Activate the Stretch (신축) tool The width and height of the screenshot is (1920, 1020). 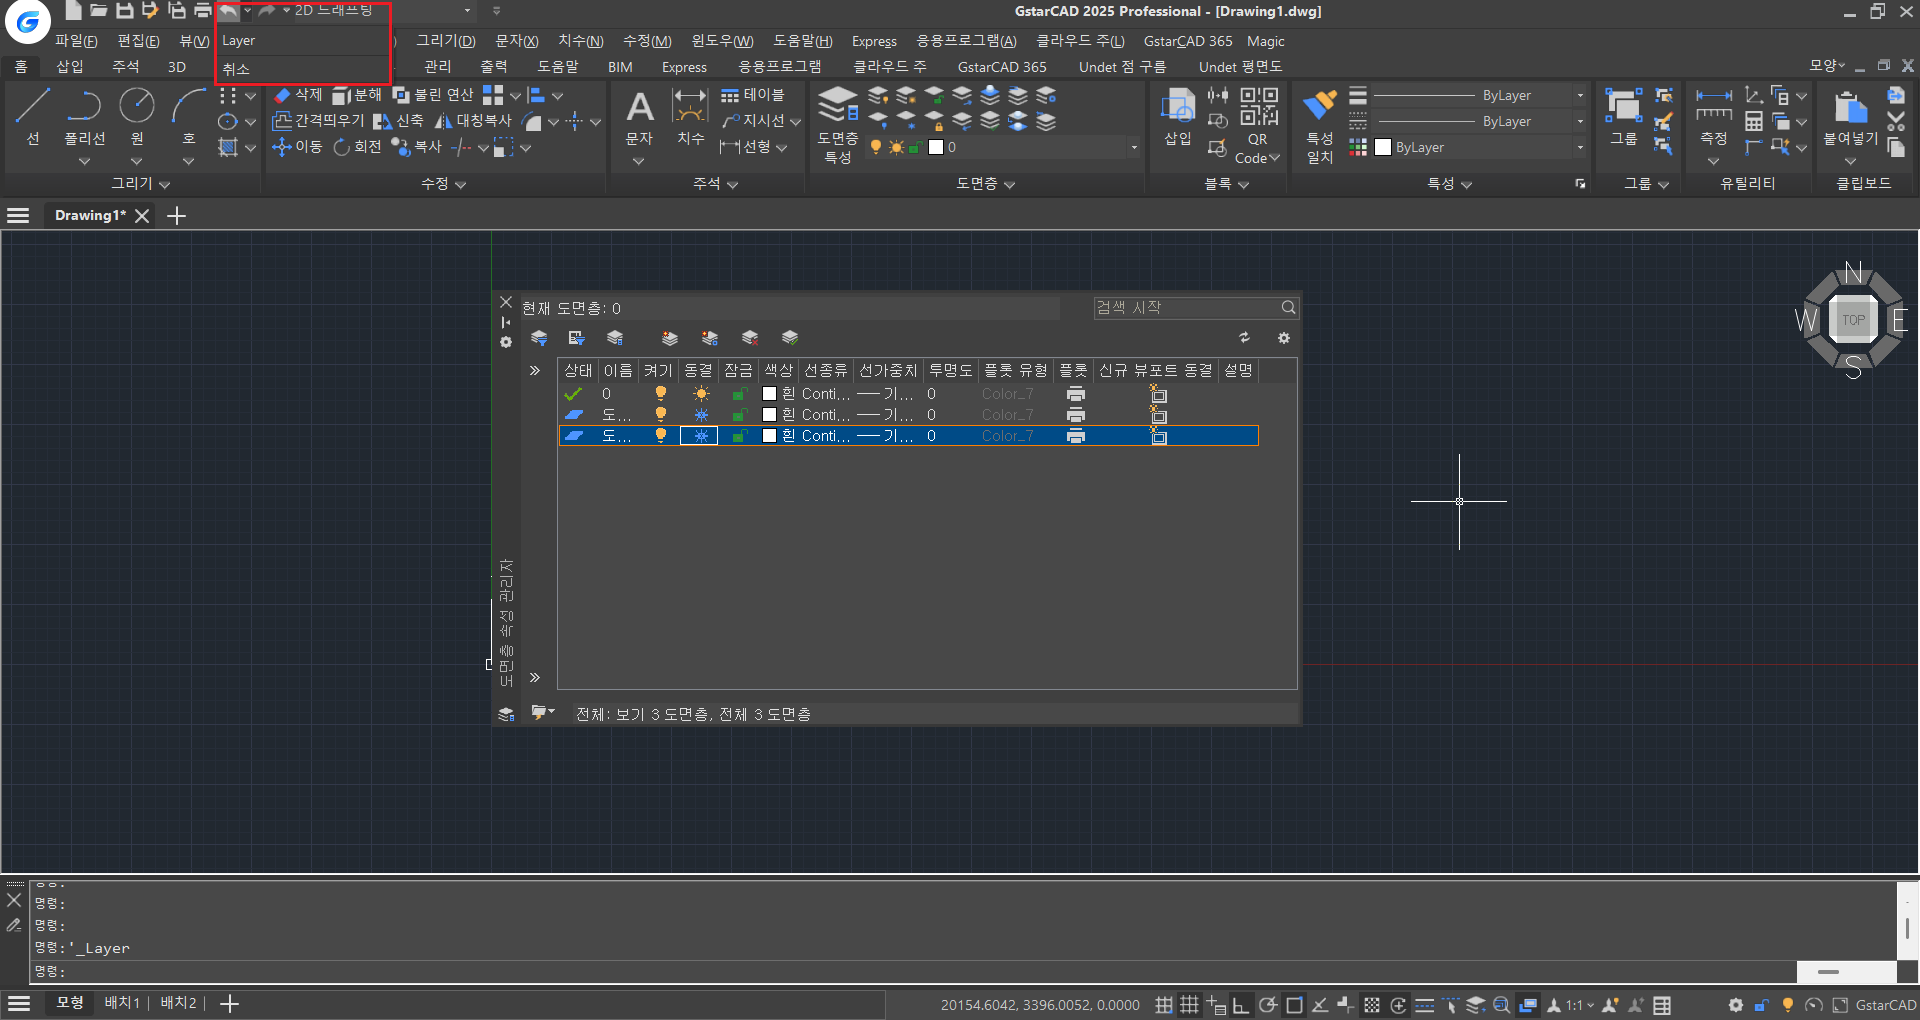[x=398, y=121]
